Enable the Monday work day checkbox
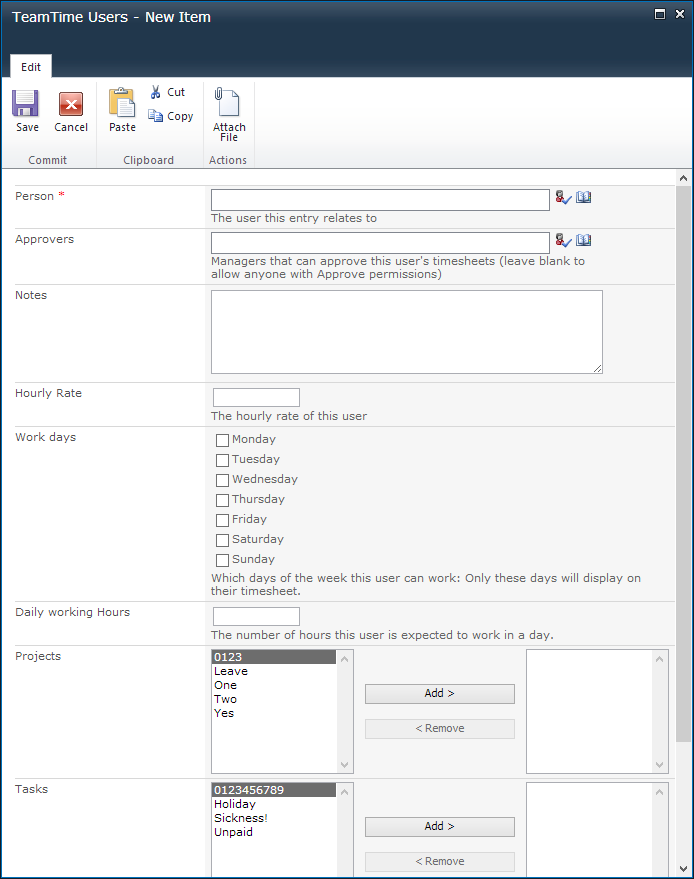694x879 pixels. pos(222,440)
